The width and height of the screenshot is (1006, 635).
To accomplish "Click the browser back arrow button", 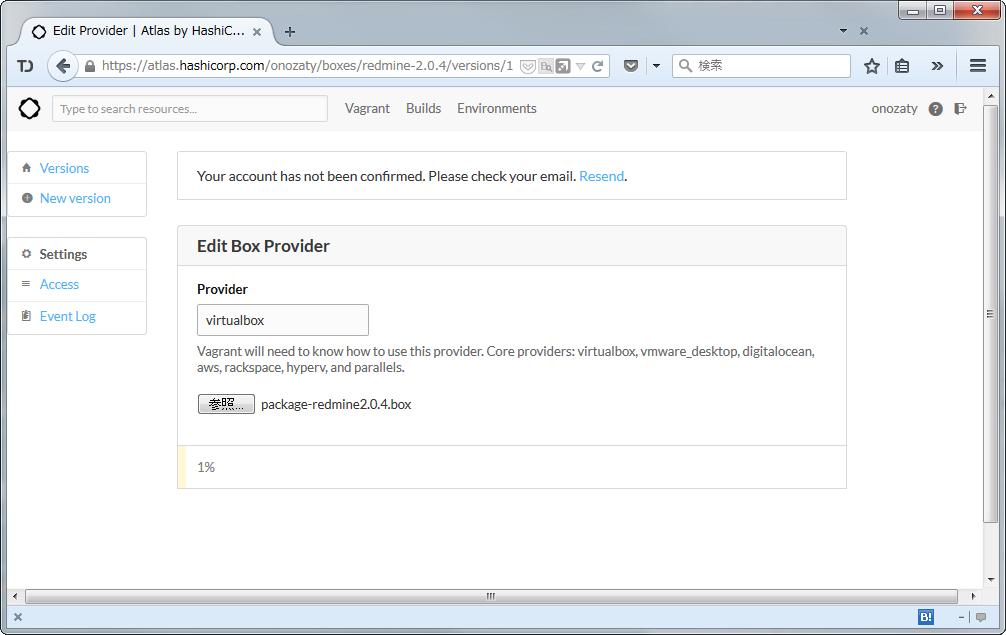I will [x=63, y=66].
